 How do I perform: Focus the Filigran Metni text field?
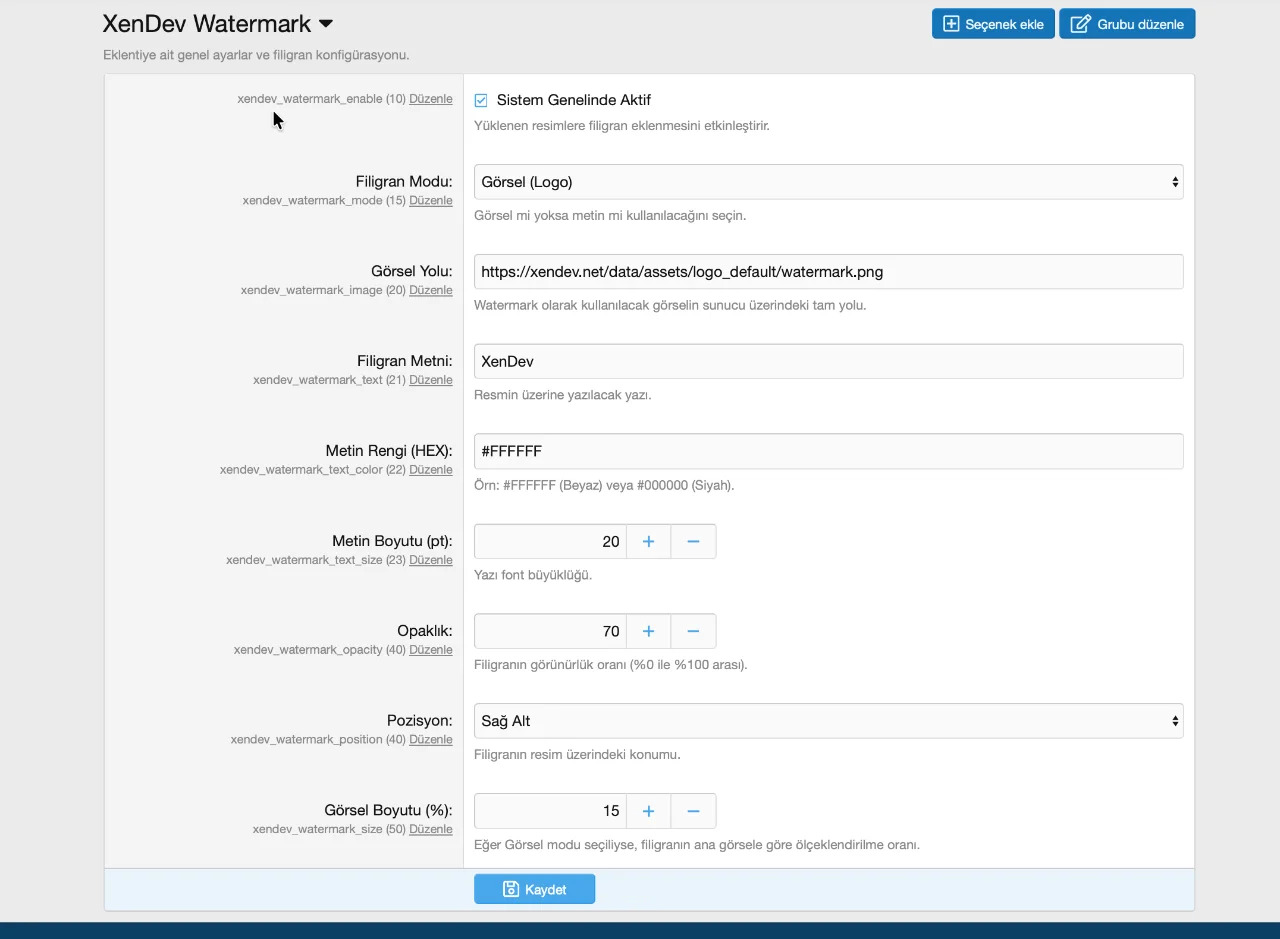tap(828, 361)
